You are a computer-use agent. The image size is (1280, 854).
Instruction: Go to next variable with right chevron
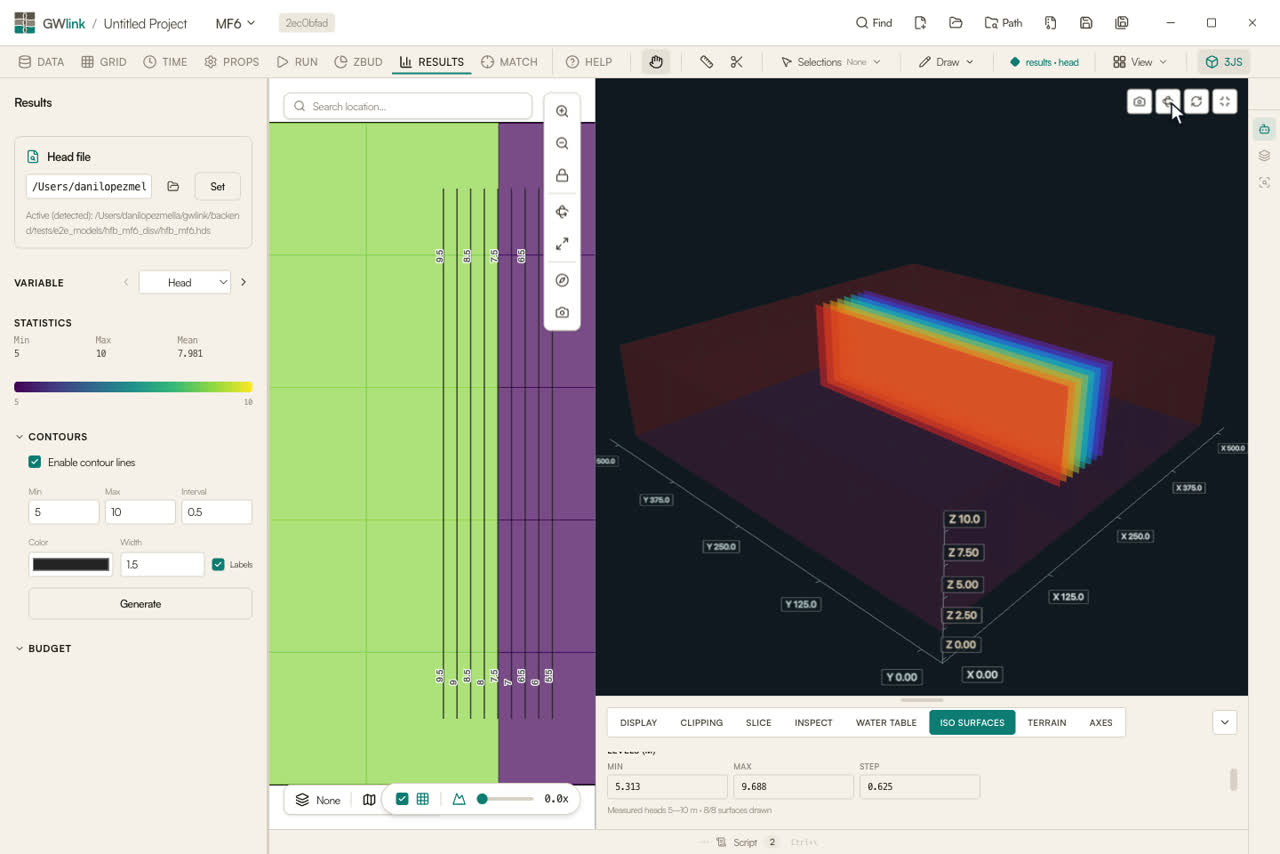click(x=243, y=283)
